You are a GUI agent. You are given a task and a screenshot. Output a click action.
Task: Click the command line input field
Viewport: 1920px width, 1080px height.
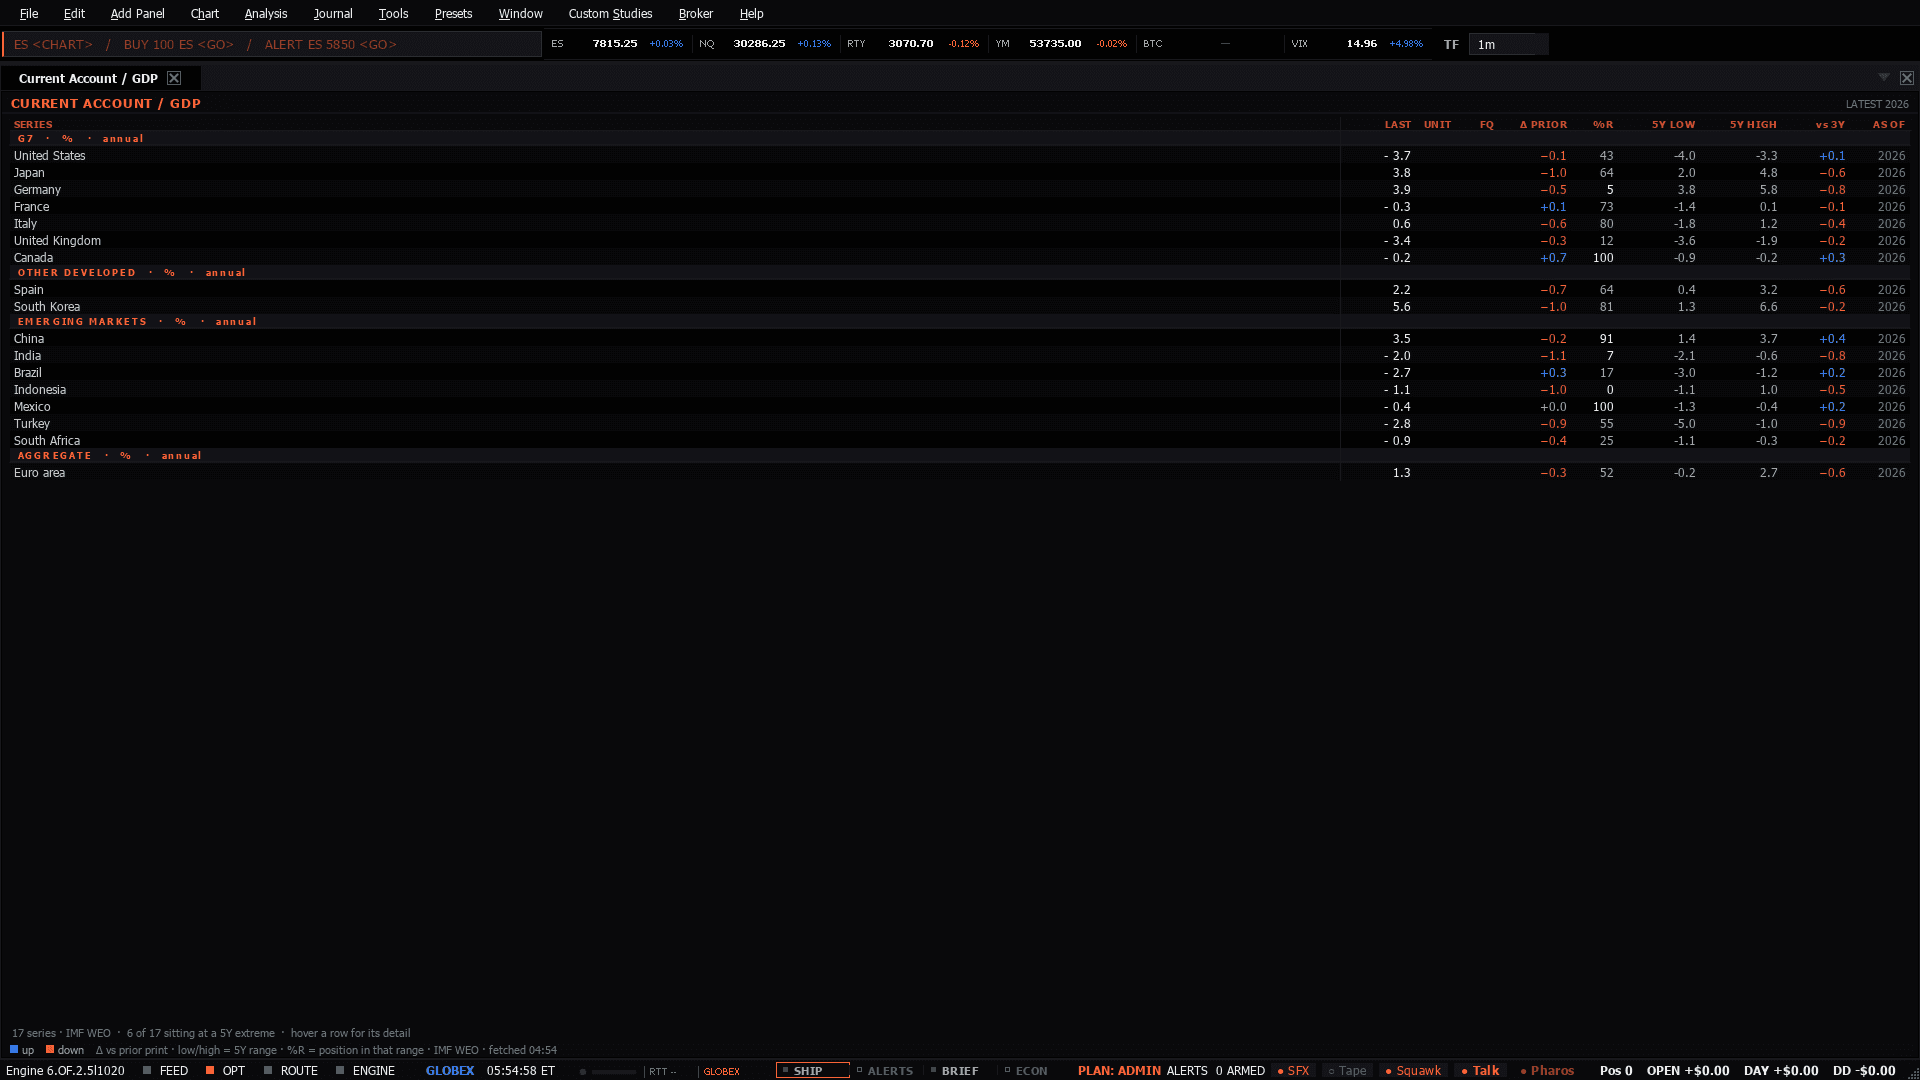(272, 44)
